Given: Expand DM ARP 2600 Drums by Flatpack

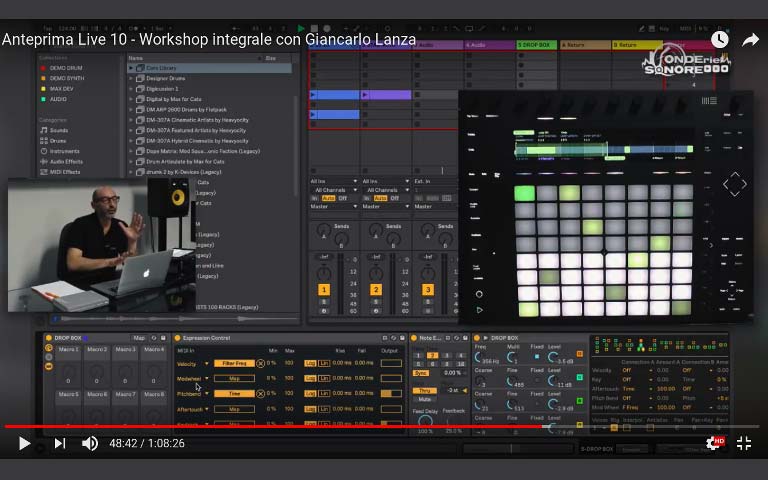Looking at the screenshot, I should pos(131,110).
